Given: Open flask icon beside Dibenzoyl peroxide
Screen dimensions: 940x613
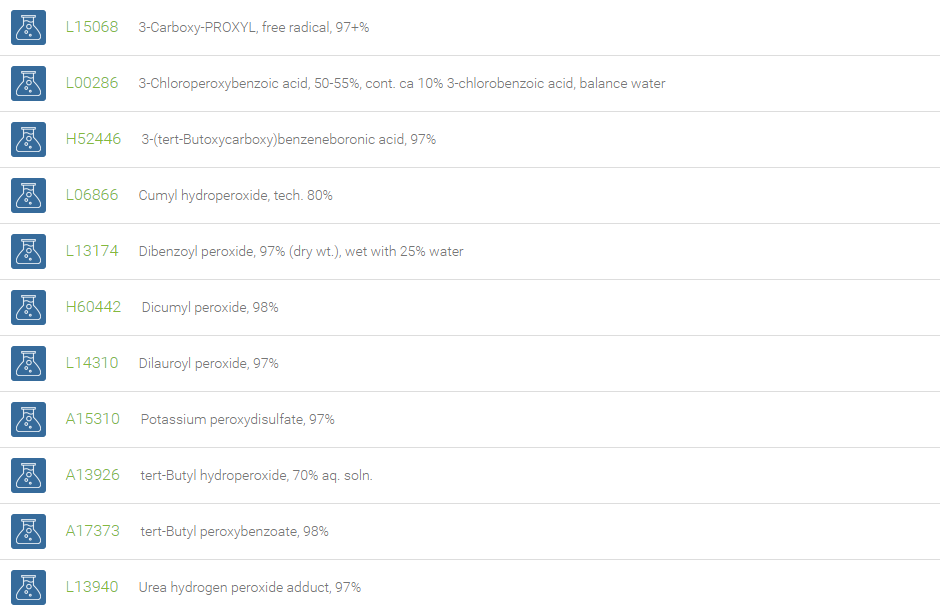Looking at the screenshot, I should tap(28, 252).
